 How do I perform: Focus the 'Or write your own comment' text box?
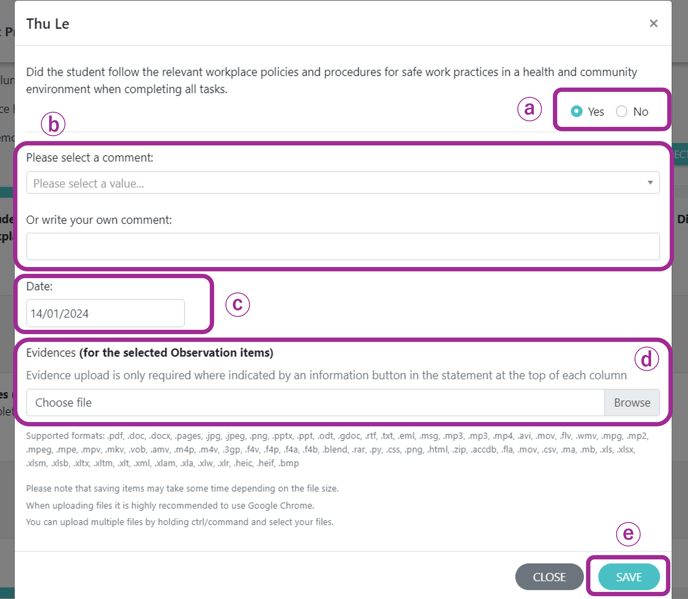coord(343,246)
